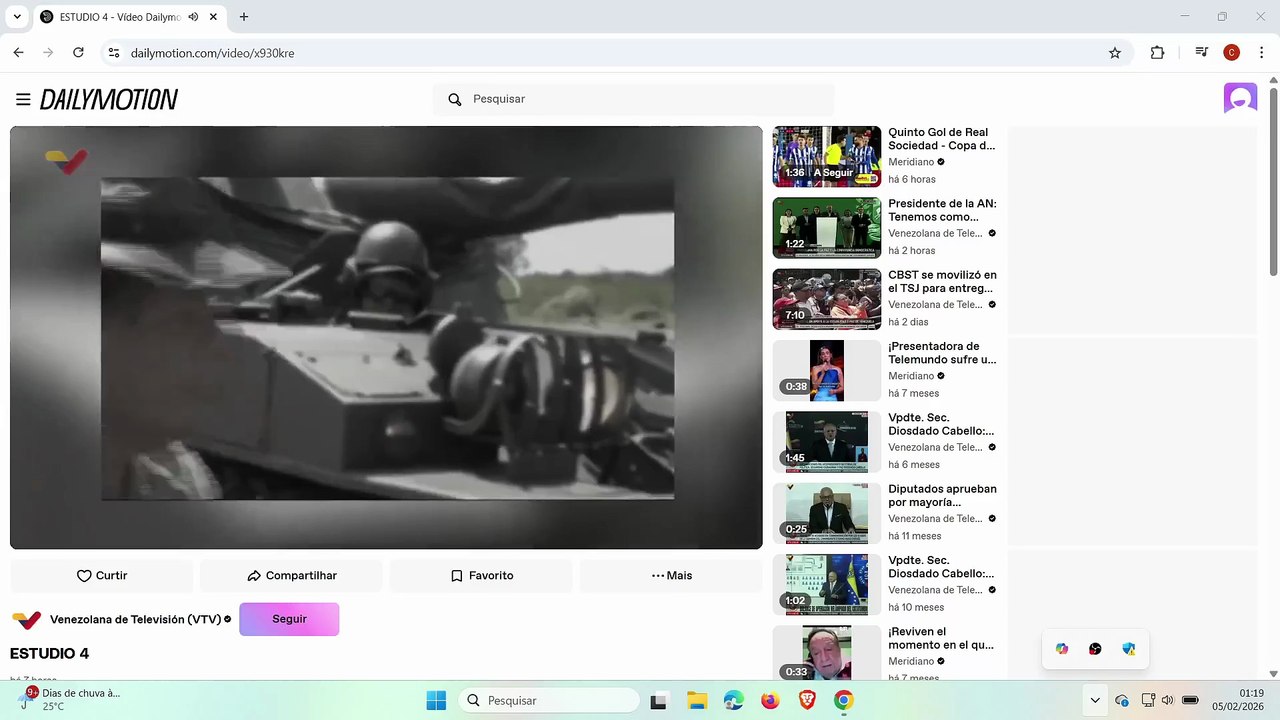Open 'Quinto Gol de Real Sociedad' video title

click(x=942, y=139)
